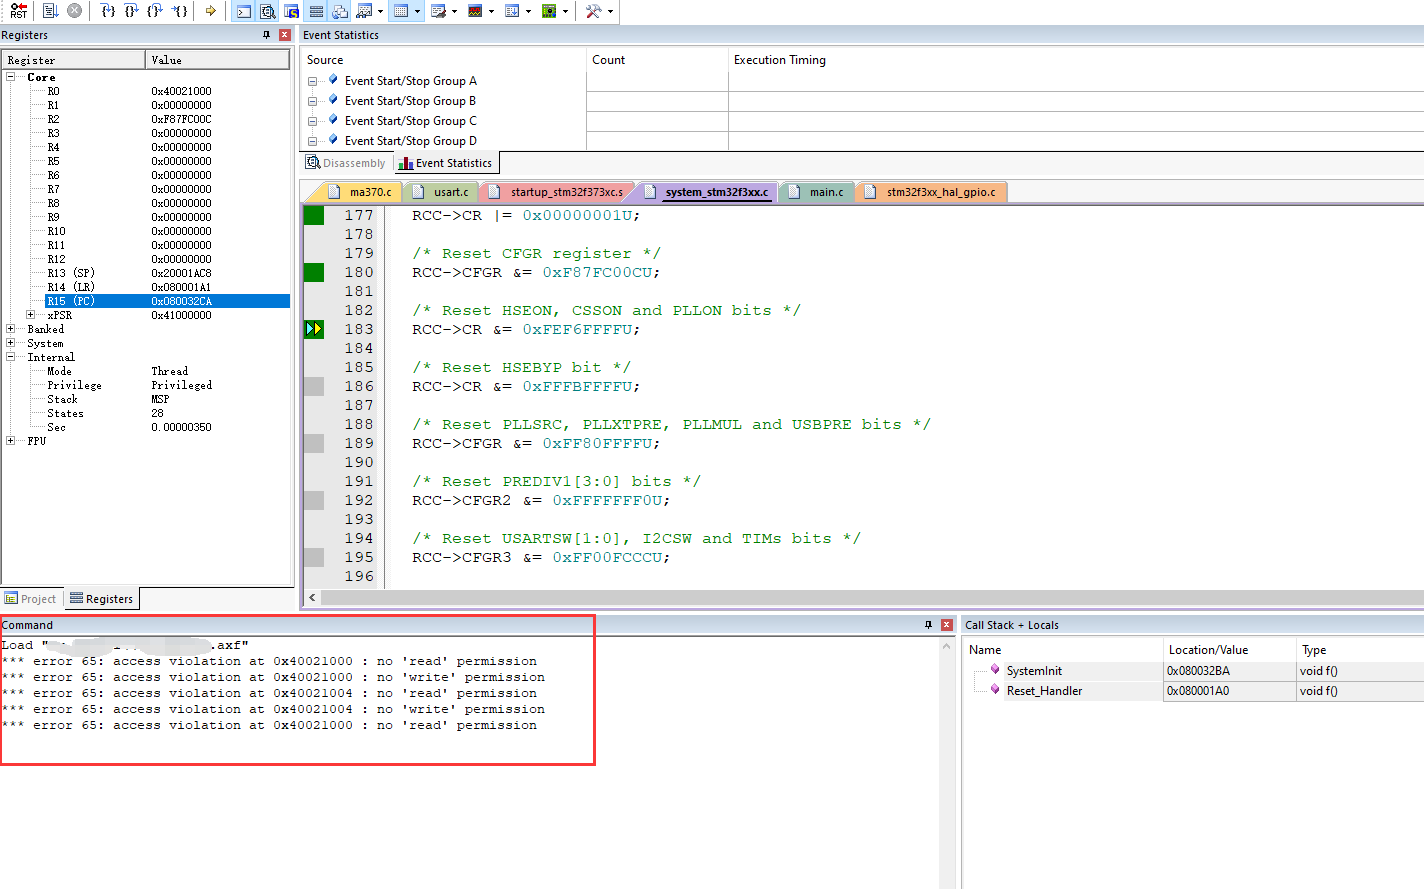Toggle the Registers Window toolbar icon

coord(315,11)
